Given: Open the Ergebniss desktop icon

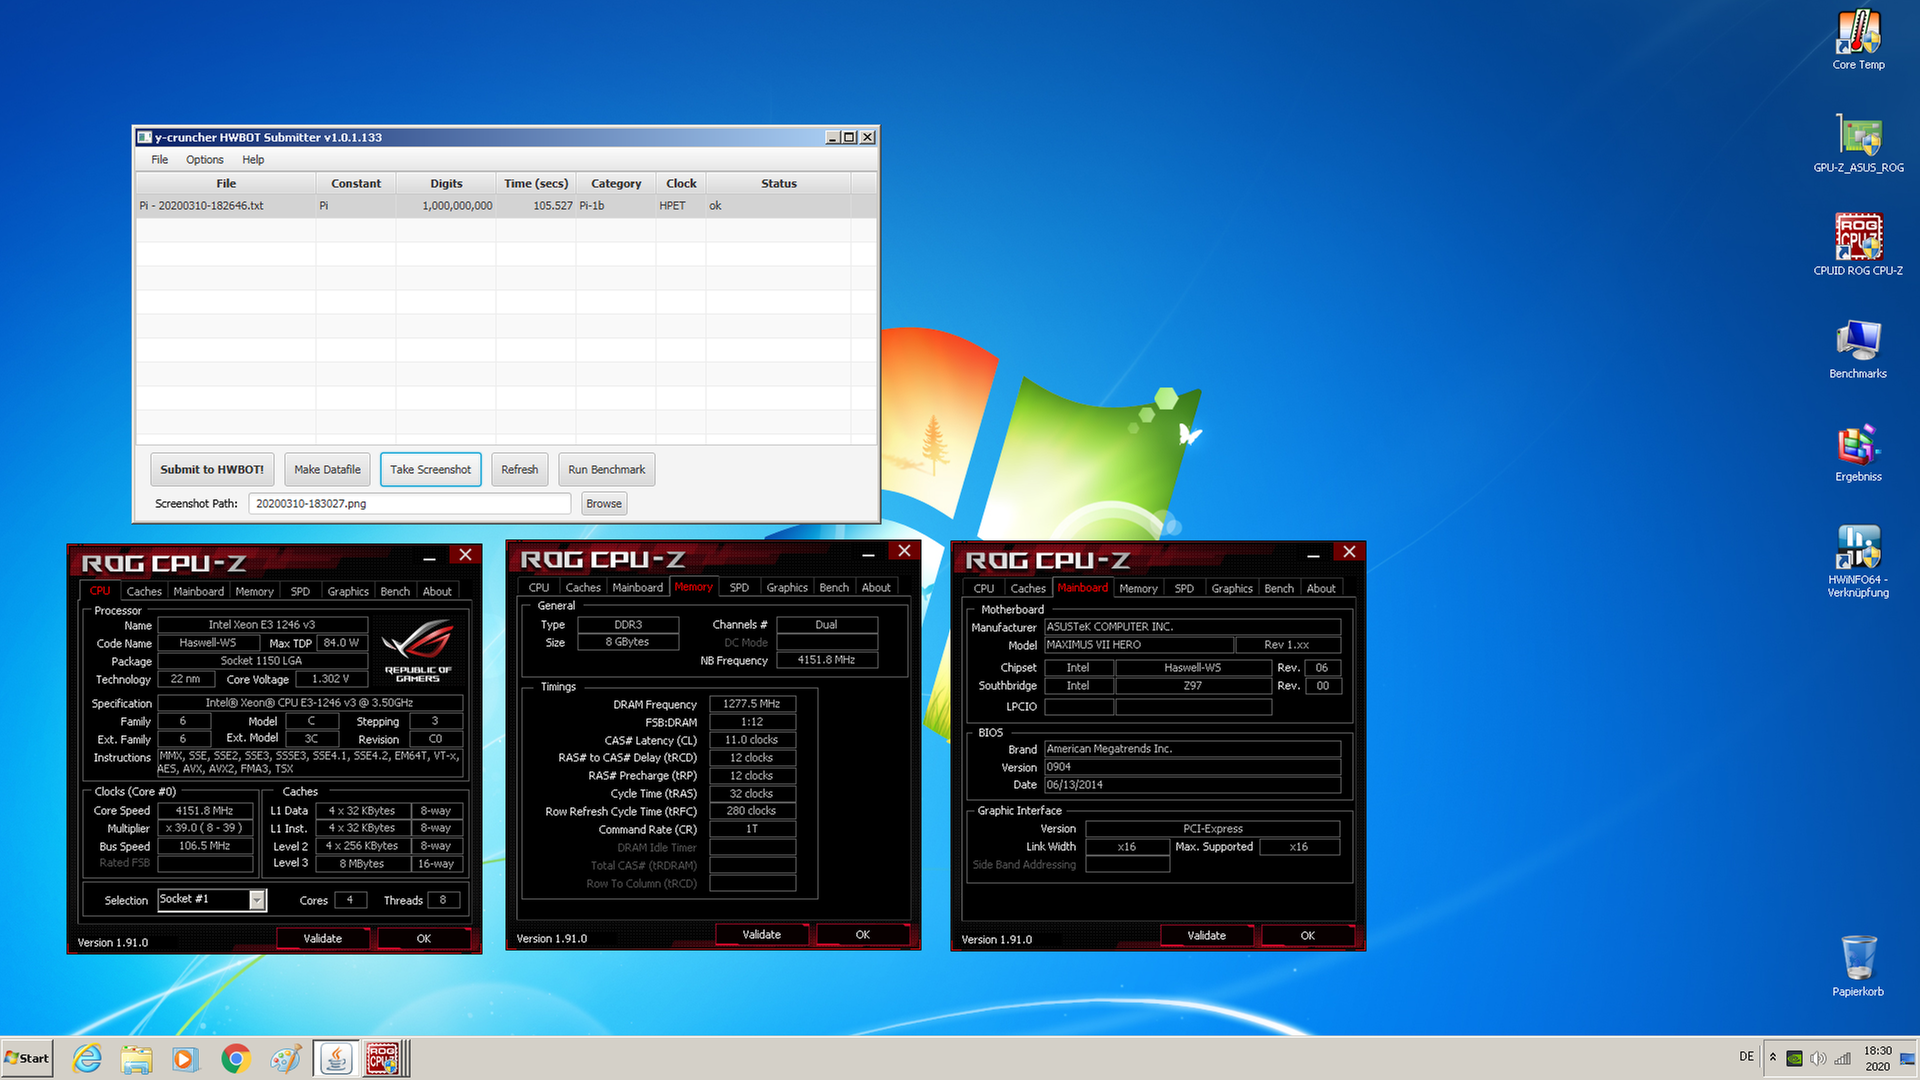Looking at the screenshot, I should point(1858,452).
